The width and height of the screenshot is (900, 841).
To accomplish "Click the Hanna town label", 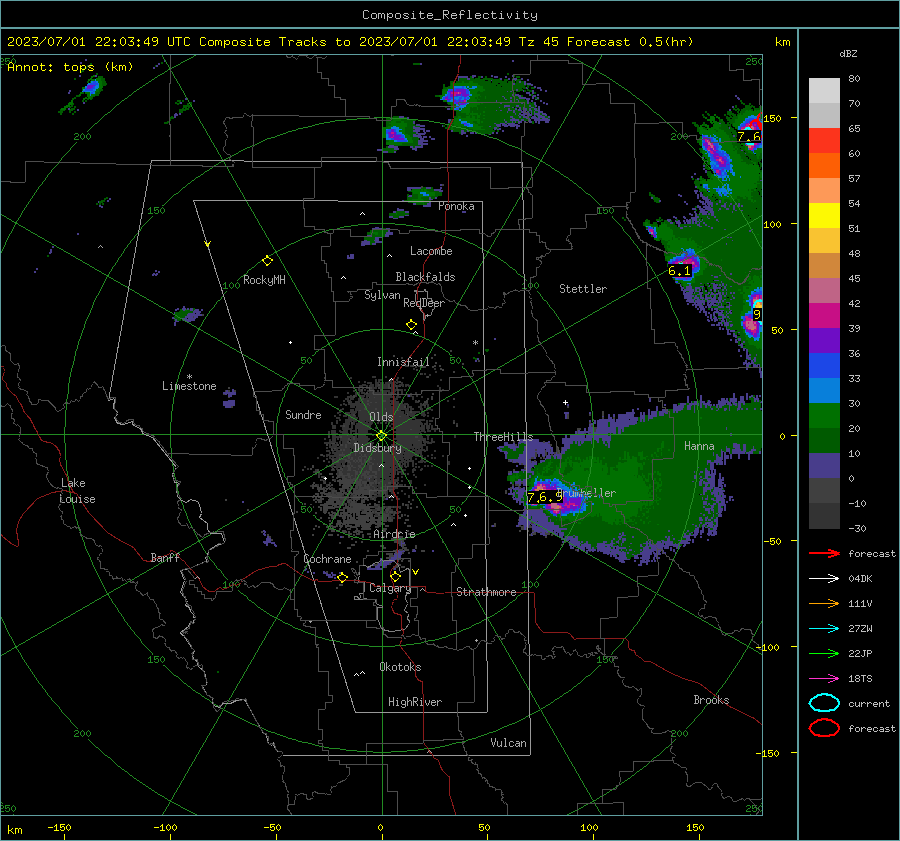I will coord(699,446).
